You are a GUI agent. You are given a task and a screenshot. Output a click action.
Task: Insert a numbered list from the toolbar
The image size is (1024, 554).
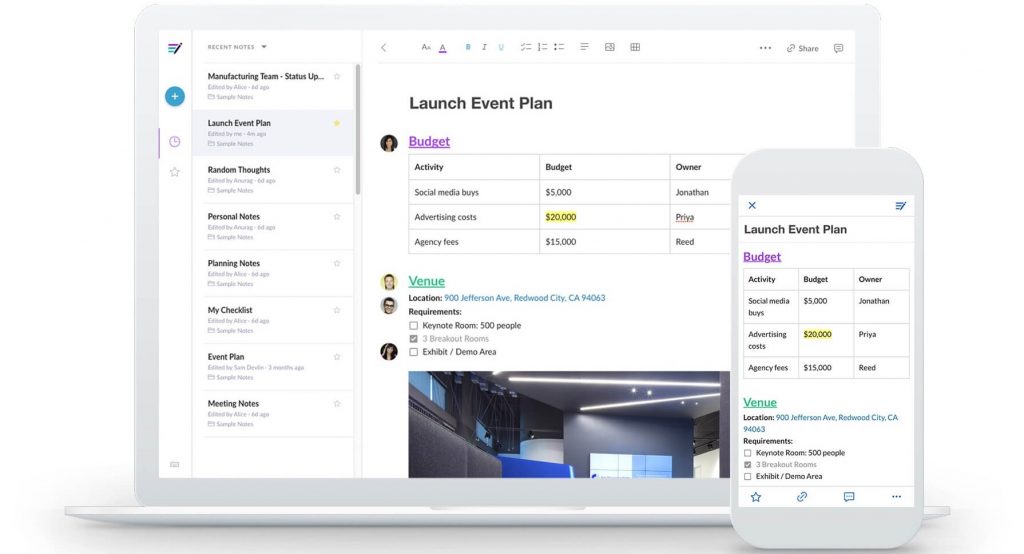point(542,47)
